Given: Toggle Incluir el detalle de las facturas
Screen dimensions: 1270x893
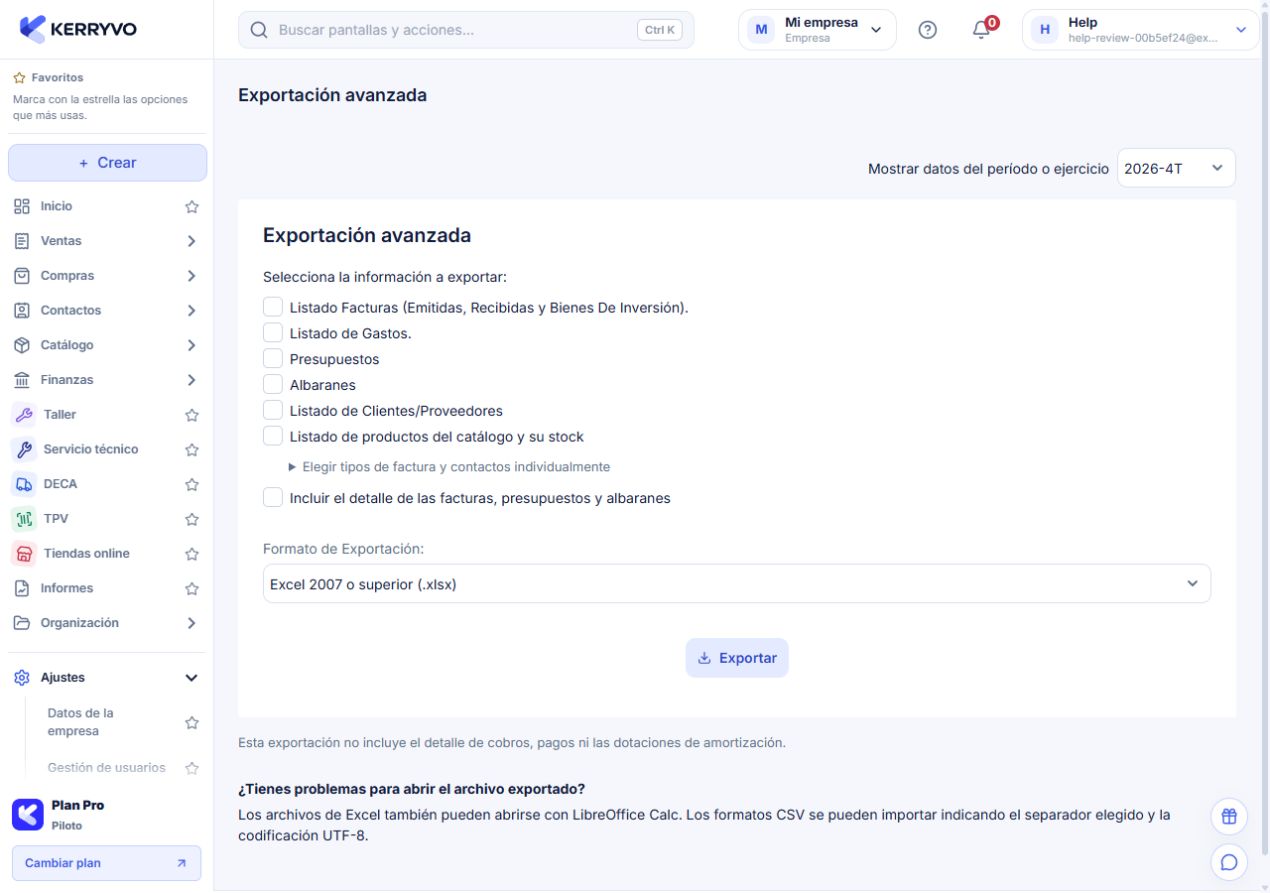Looking at the screenshot, I should tap(273, 497).
